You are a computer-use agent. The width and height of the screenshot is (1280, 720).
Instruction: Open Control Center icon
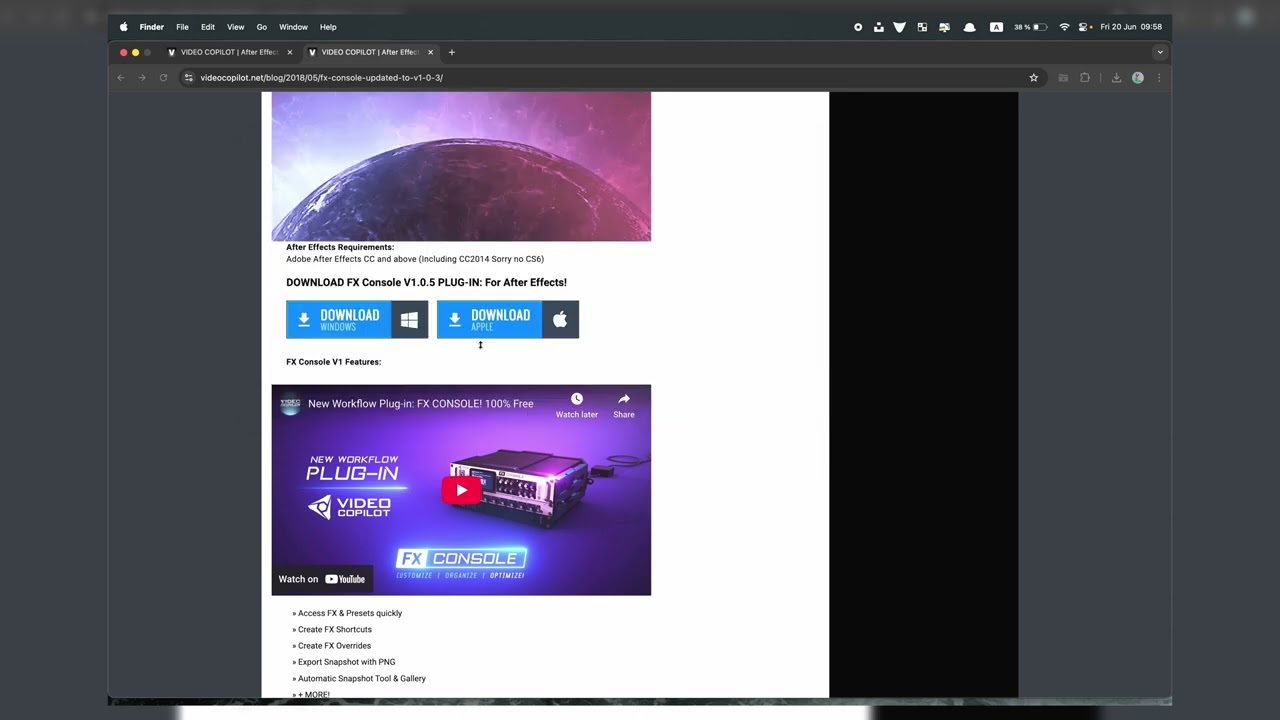coord(1084,27)
